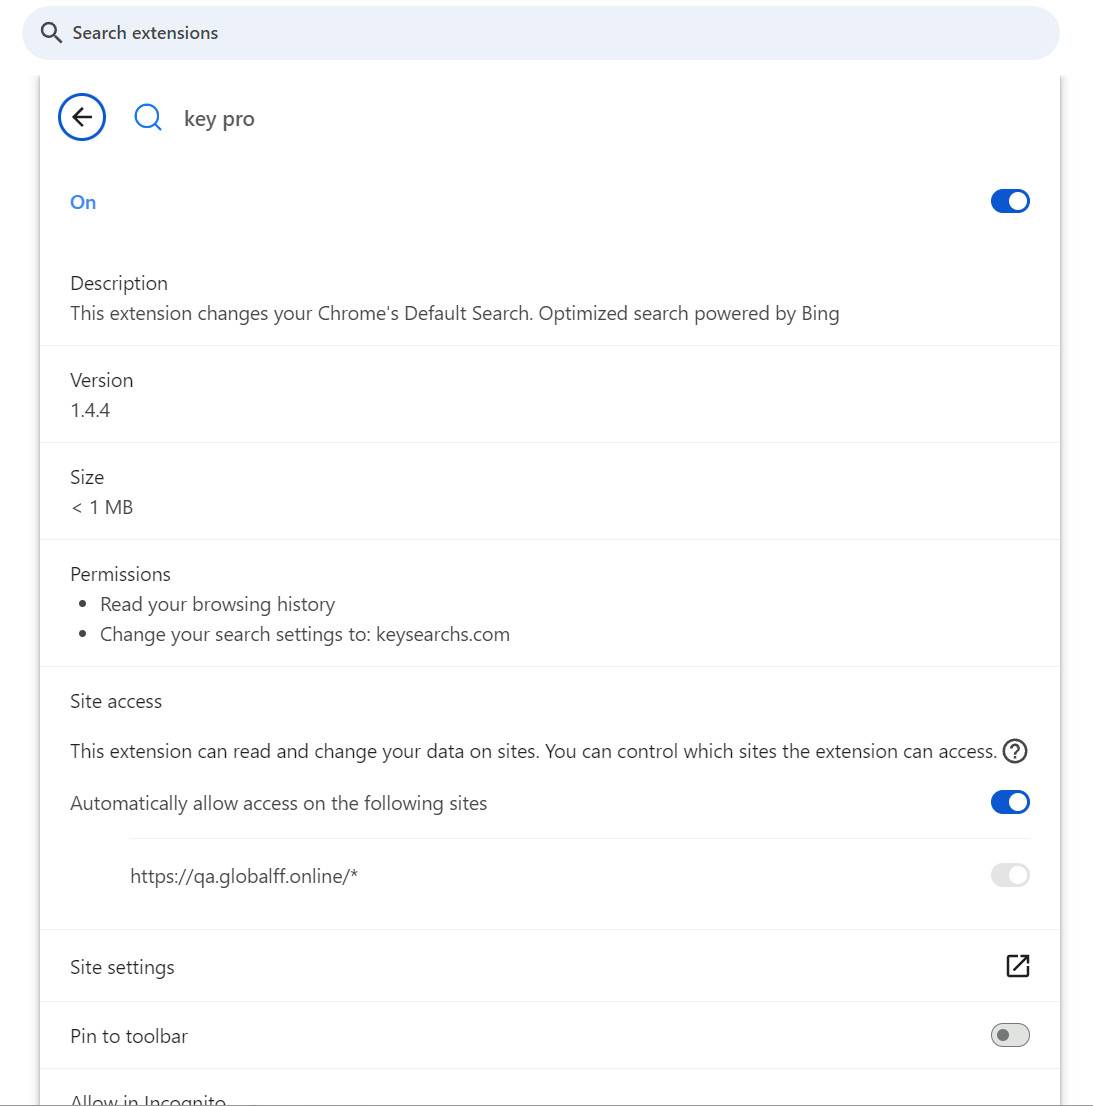Click the magnifier icon in search bar

pos(51,33)
